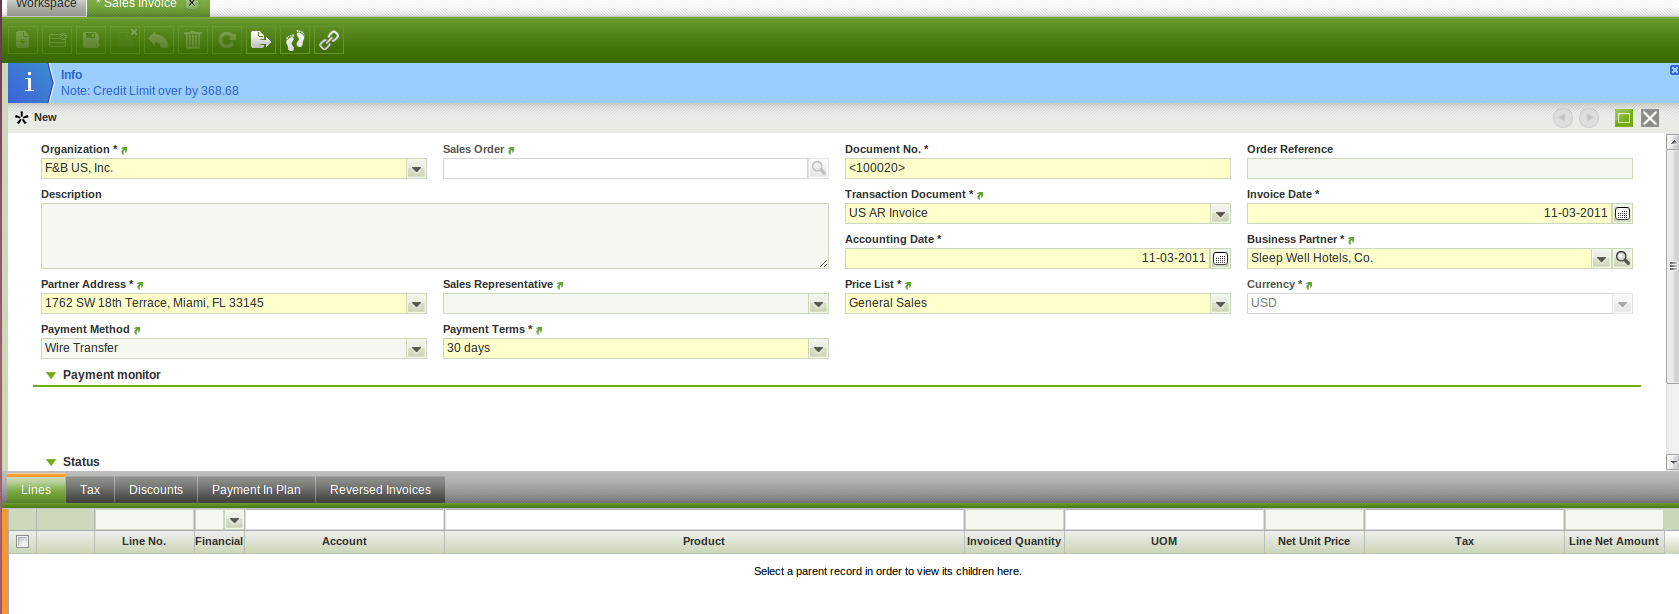This screenshot has width=1679, height=614.
Task: Maximize the form with green square icon
Action: pyautogui.click(x=1624, y=118)
